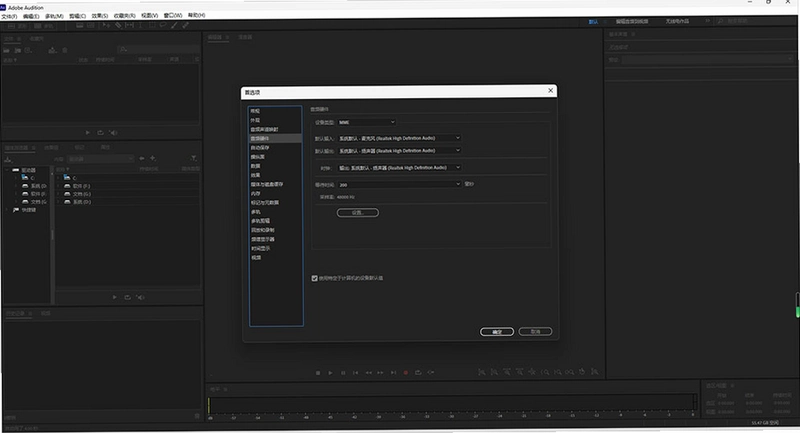Collapse the 驱动器 tree node
The height and width of the screenshot is (433, 800).
7,170
